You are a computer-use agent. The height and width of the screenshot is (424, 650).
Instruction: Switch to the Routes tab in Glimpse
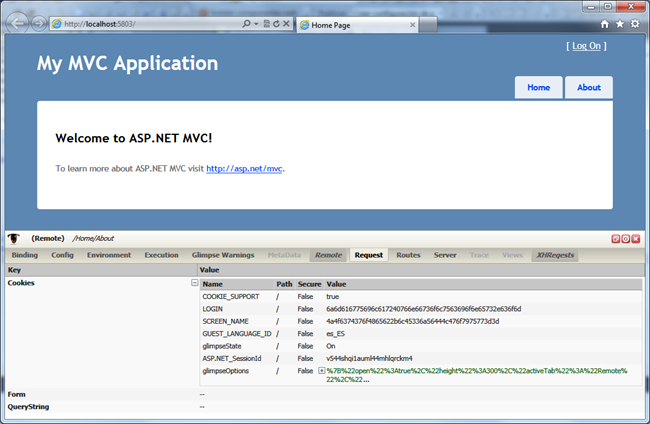click(x=408, y=255)
